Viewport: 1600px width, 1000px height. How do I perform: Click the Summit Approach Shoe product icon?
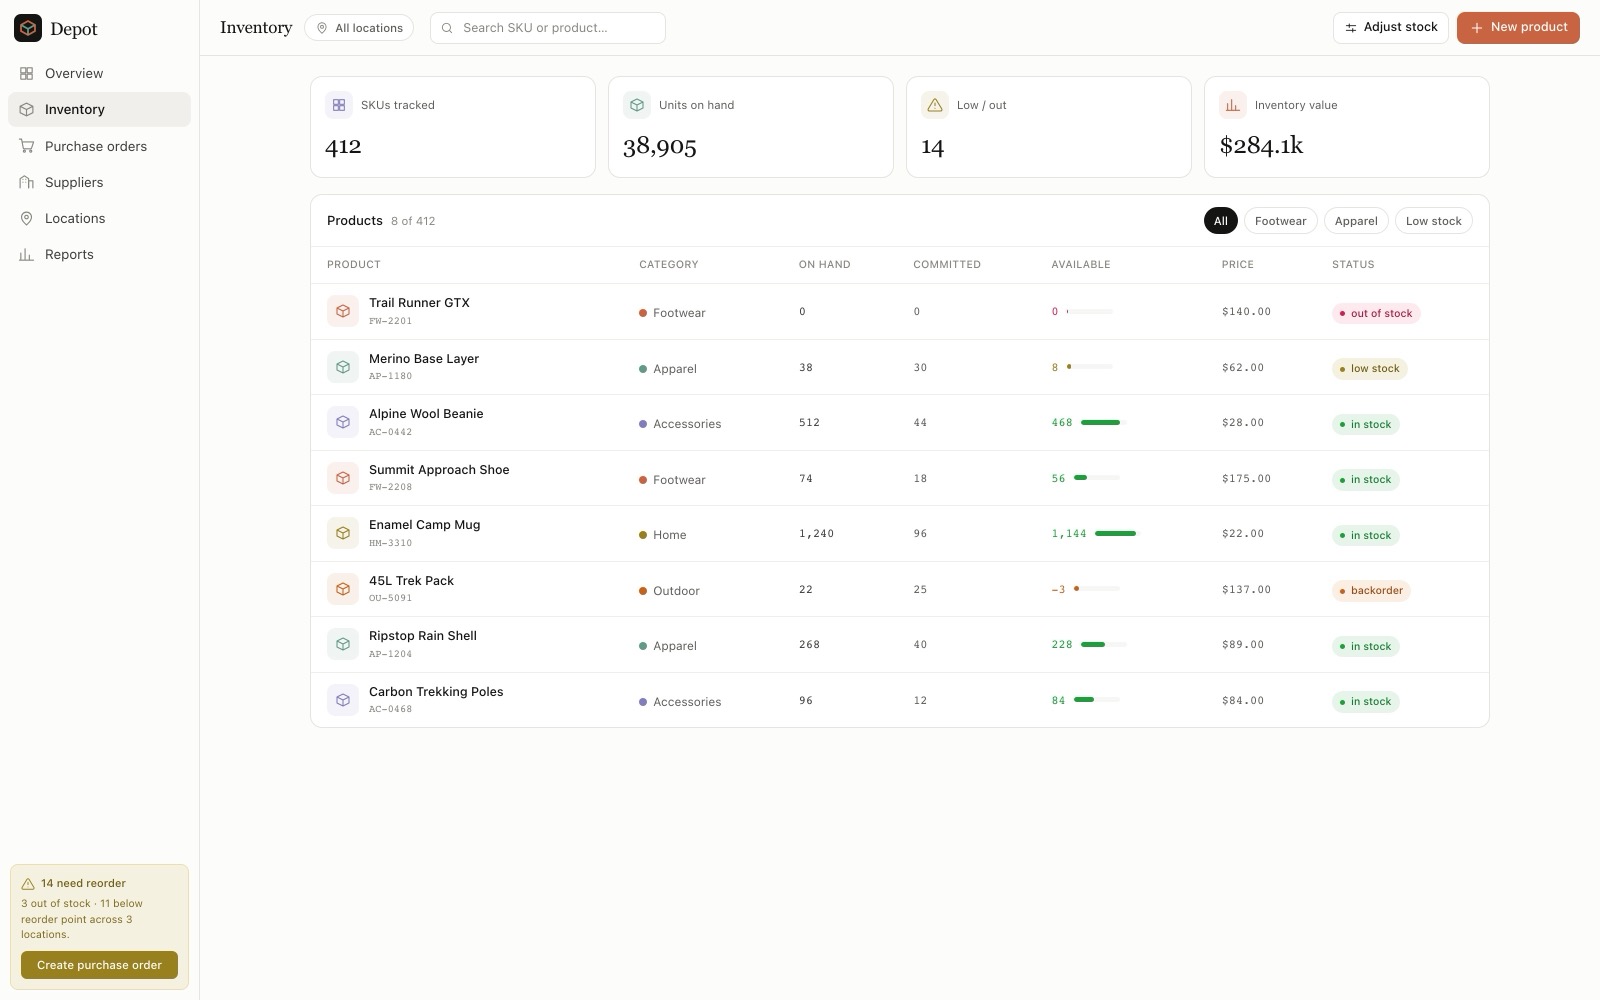coord(343,478)
